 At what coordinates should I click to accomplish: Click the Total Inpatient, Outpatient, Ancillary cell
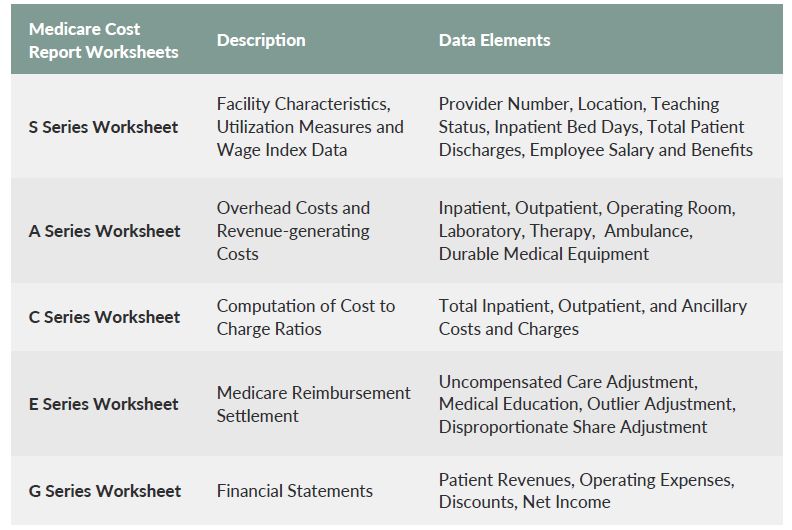click(x=593, y=317)
